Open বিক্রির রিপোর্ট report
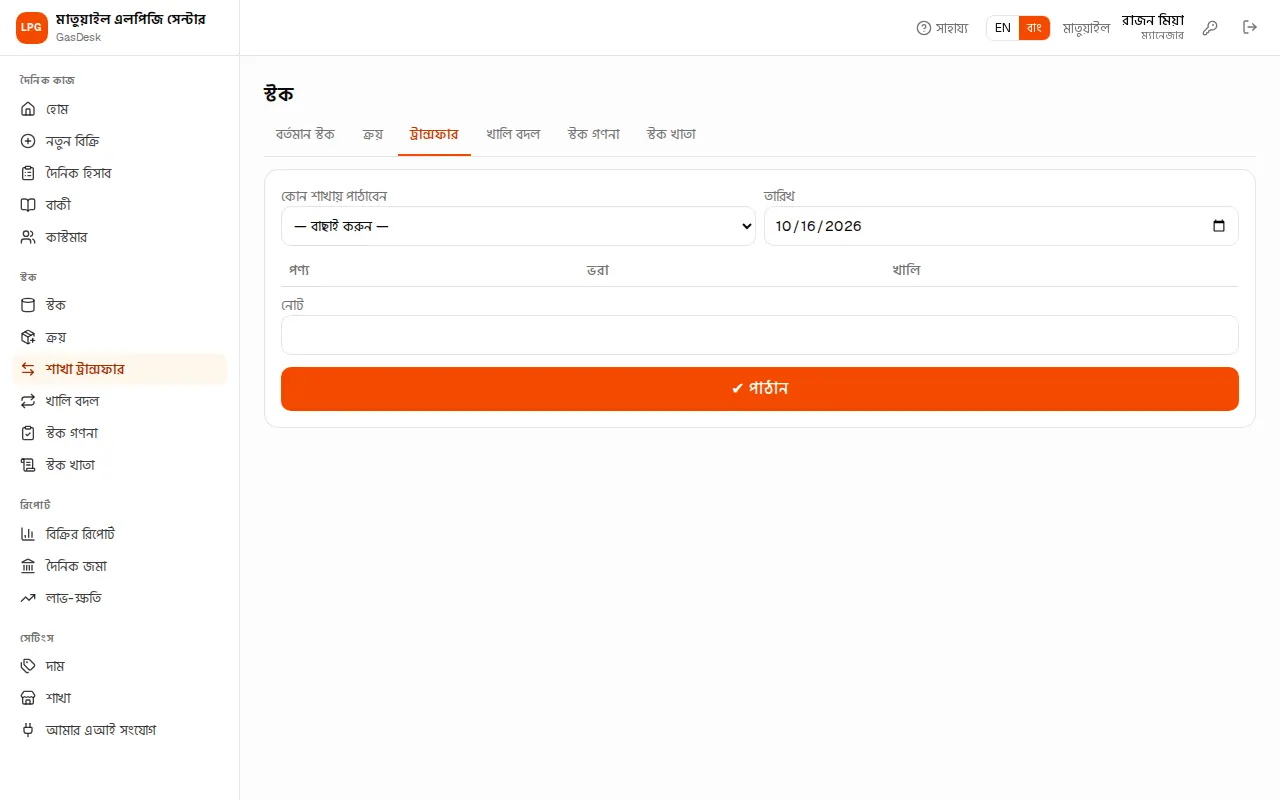This screenshot has width=1280, height=800. point(120,534)
